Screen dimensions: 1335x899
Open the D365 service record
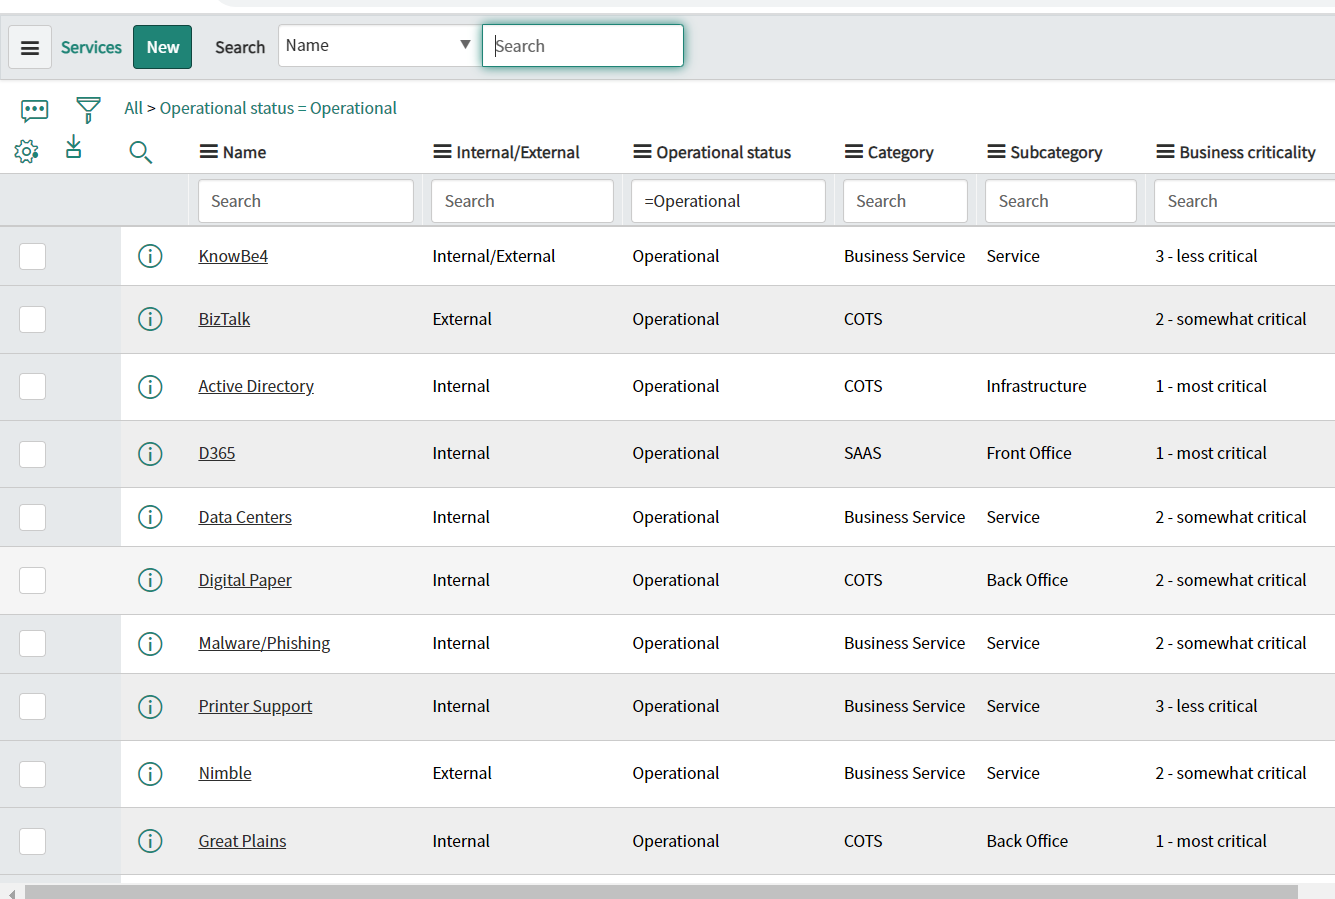point(217,453)
